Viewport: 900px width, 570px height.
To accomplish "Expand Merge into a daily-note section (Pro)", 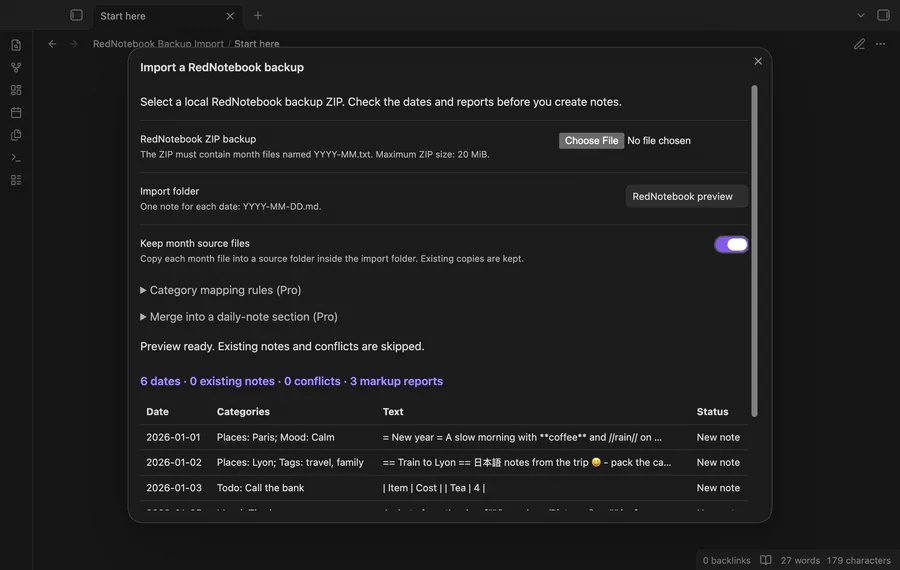I will (x=239, y=317).
